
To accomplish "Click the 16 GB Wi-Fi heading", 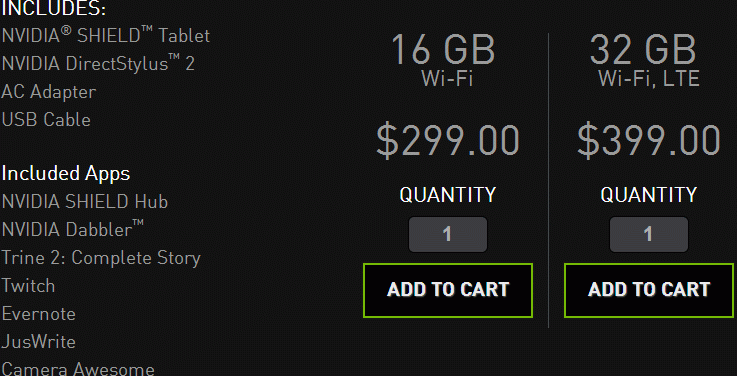I will (x=444, y=60).
